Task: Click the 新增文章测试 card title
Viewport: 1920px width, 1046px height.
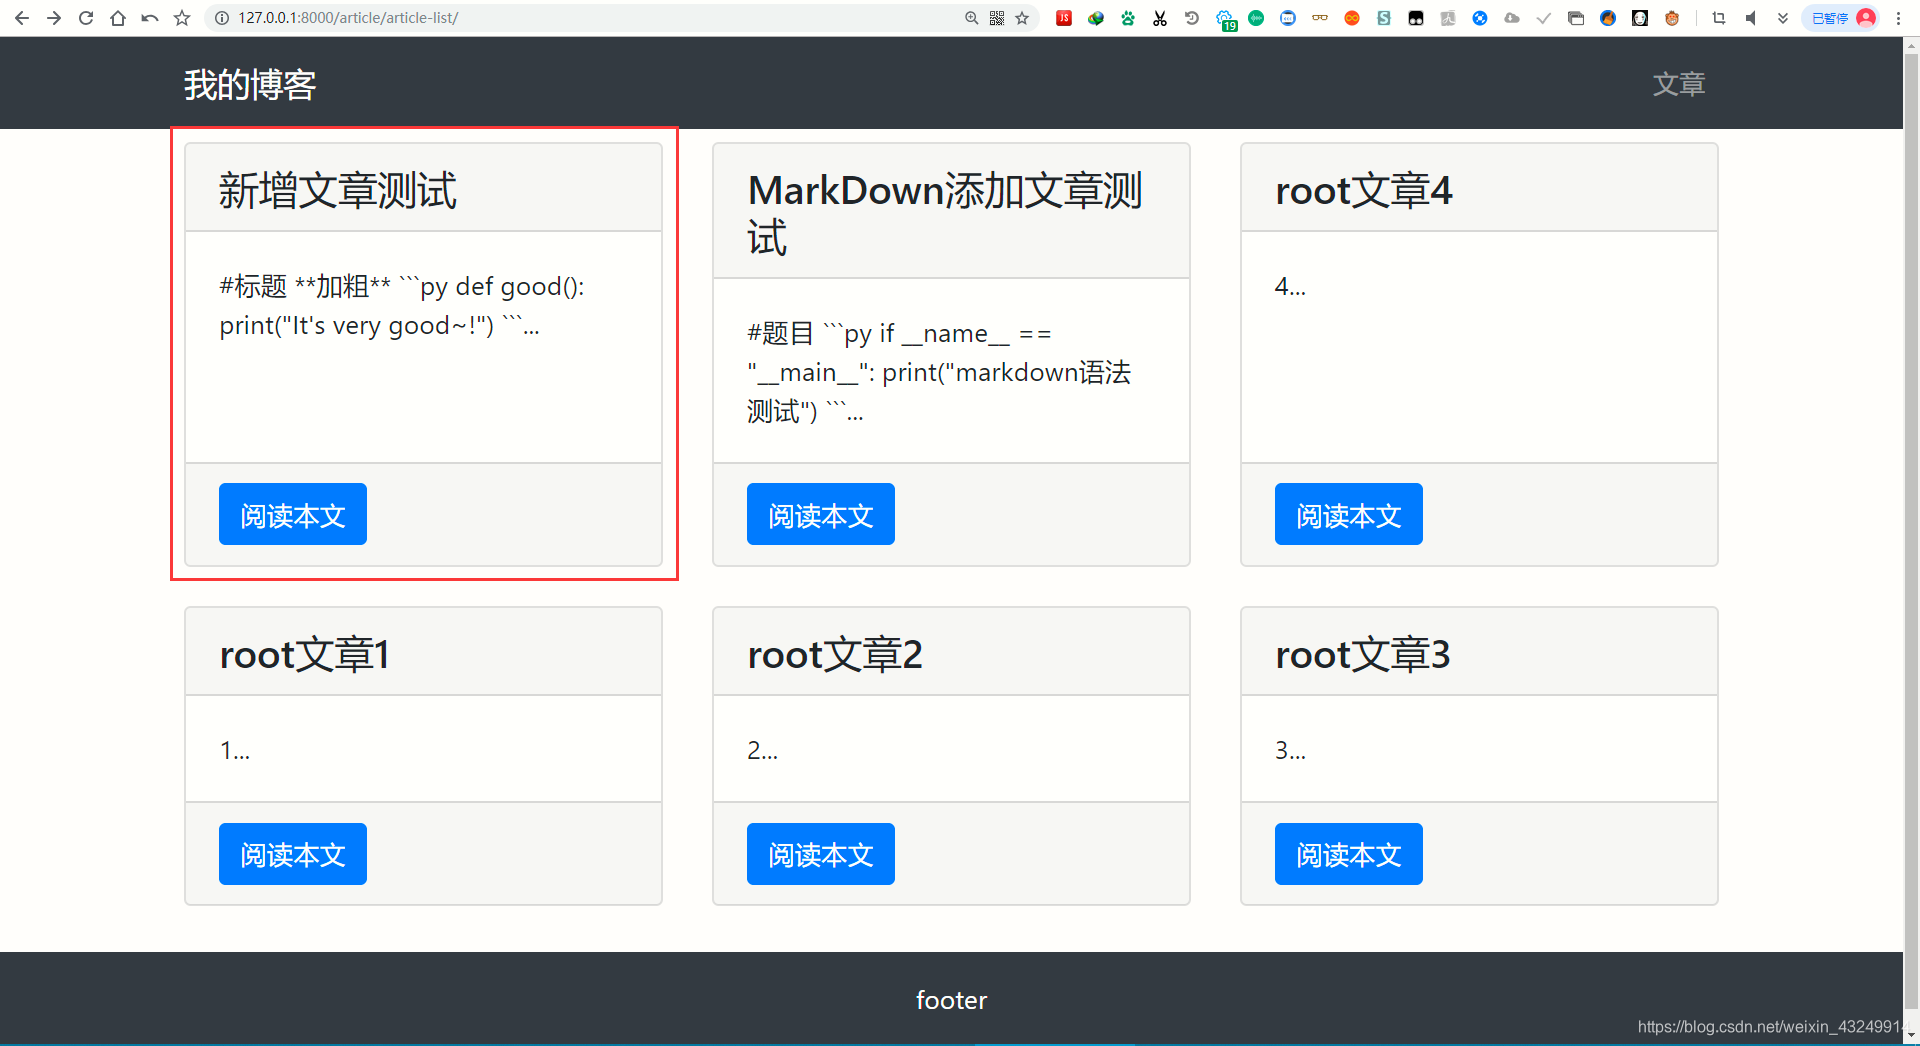Action: [338, 190]
